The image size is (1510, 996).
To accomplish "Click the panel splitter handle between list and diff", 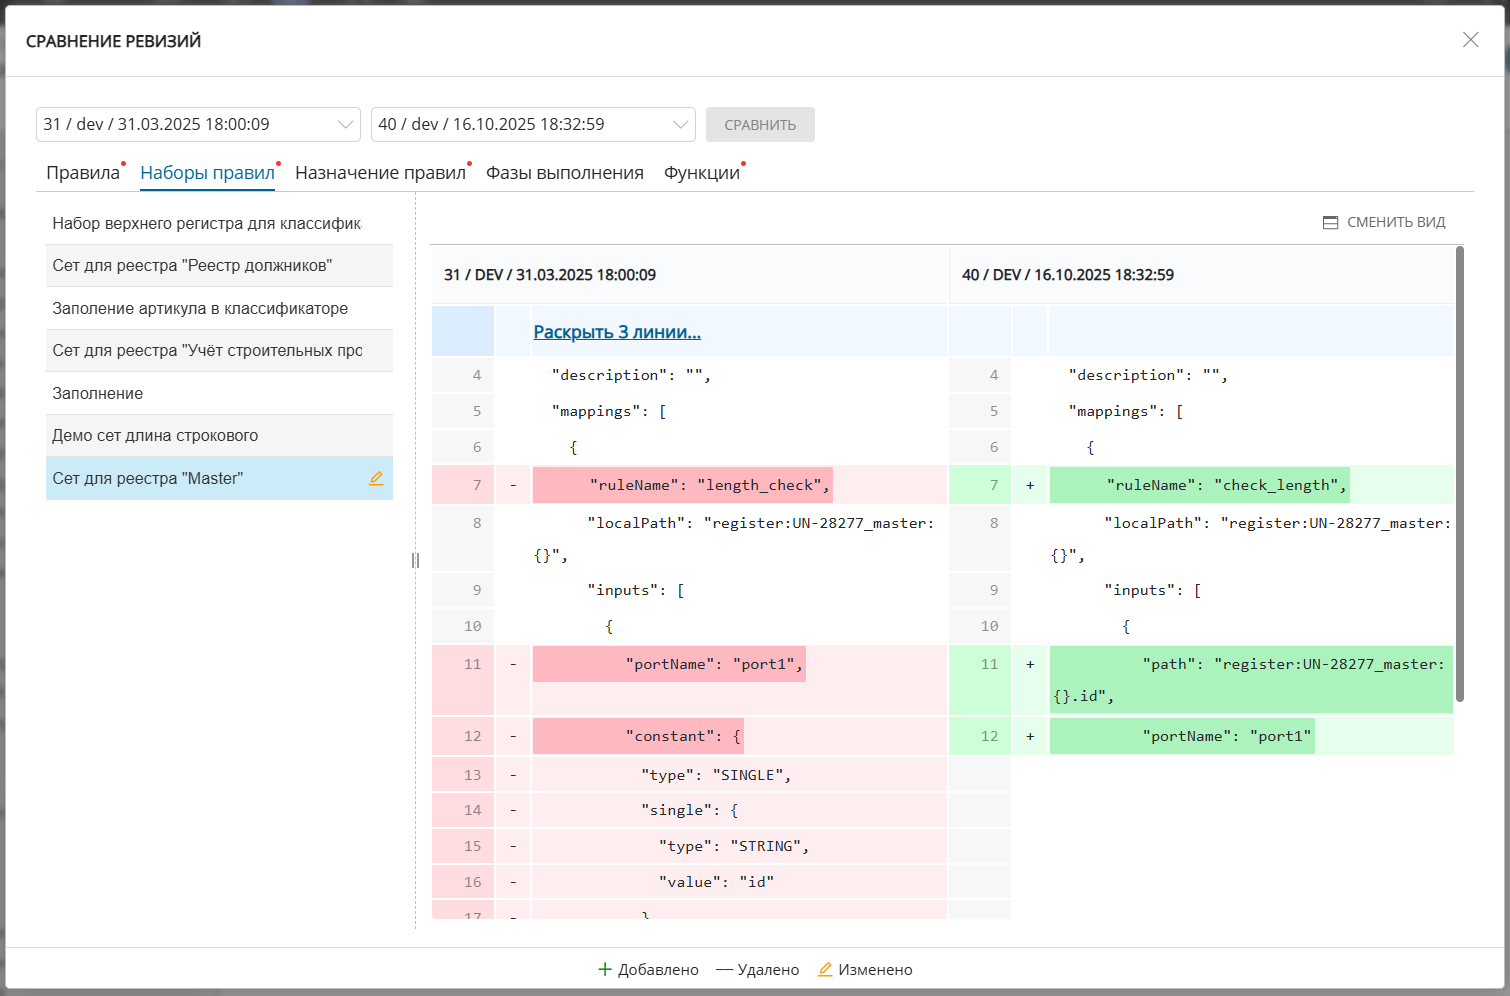I will (x=415, y=560).
